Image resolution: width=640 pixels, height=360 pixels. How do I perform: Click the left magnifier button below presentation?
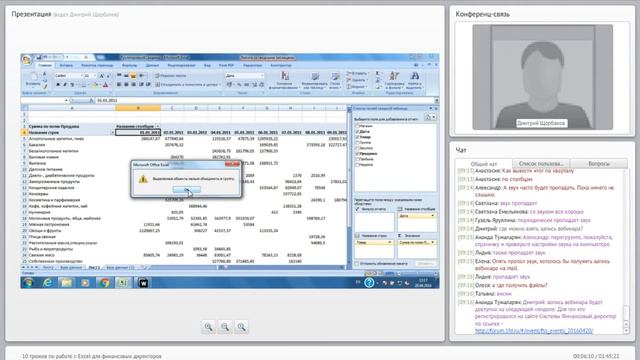(209, 327)
